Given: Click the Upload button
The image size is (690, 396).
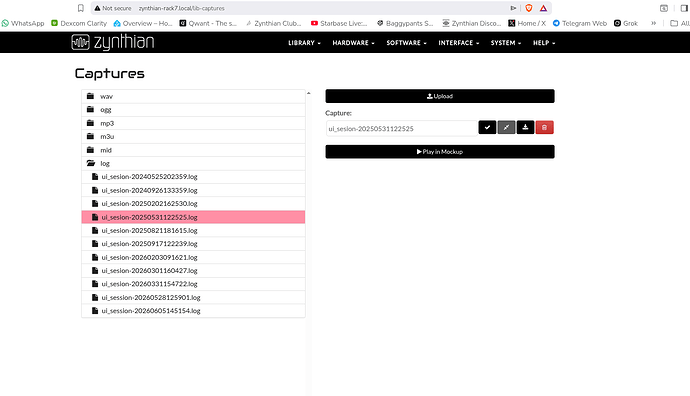Looking at the screenshot, I should coord(440,96).
